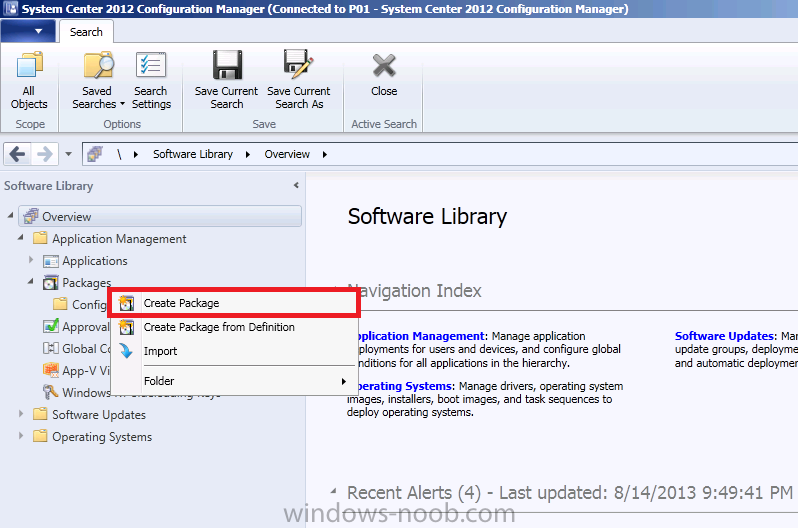Collapse the Software Library navigation pane

(295, 186)
